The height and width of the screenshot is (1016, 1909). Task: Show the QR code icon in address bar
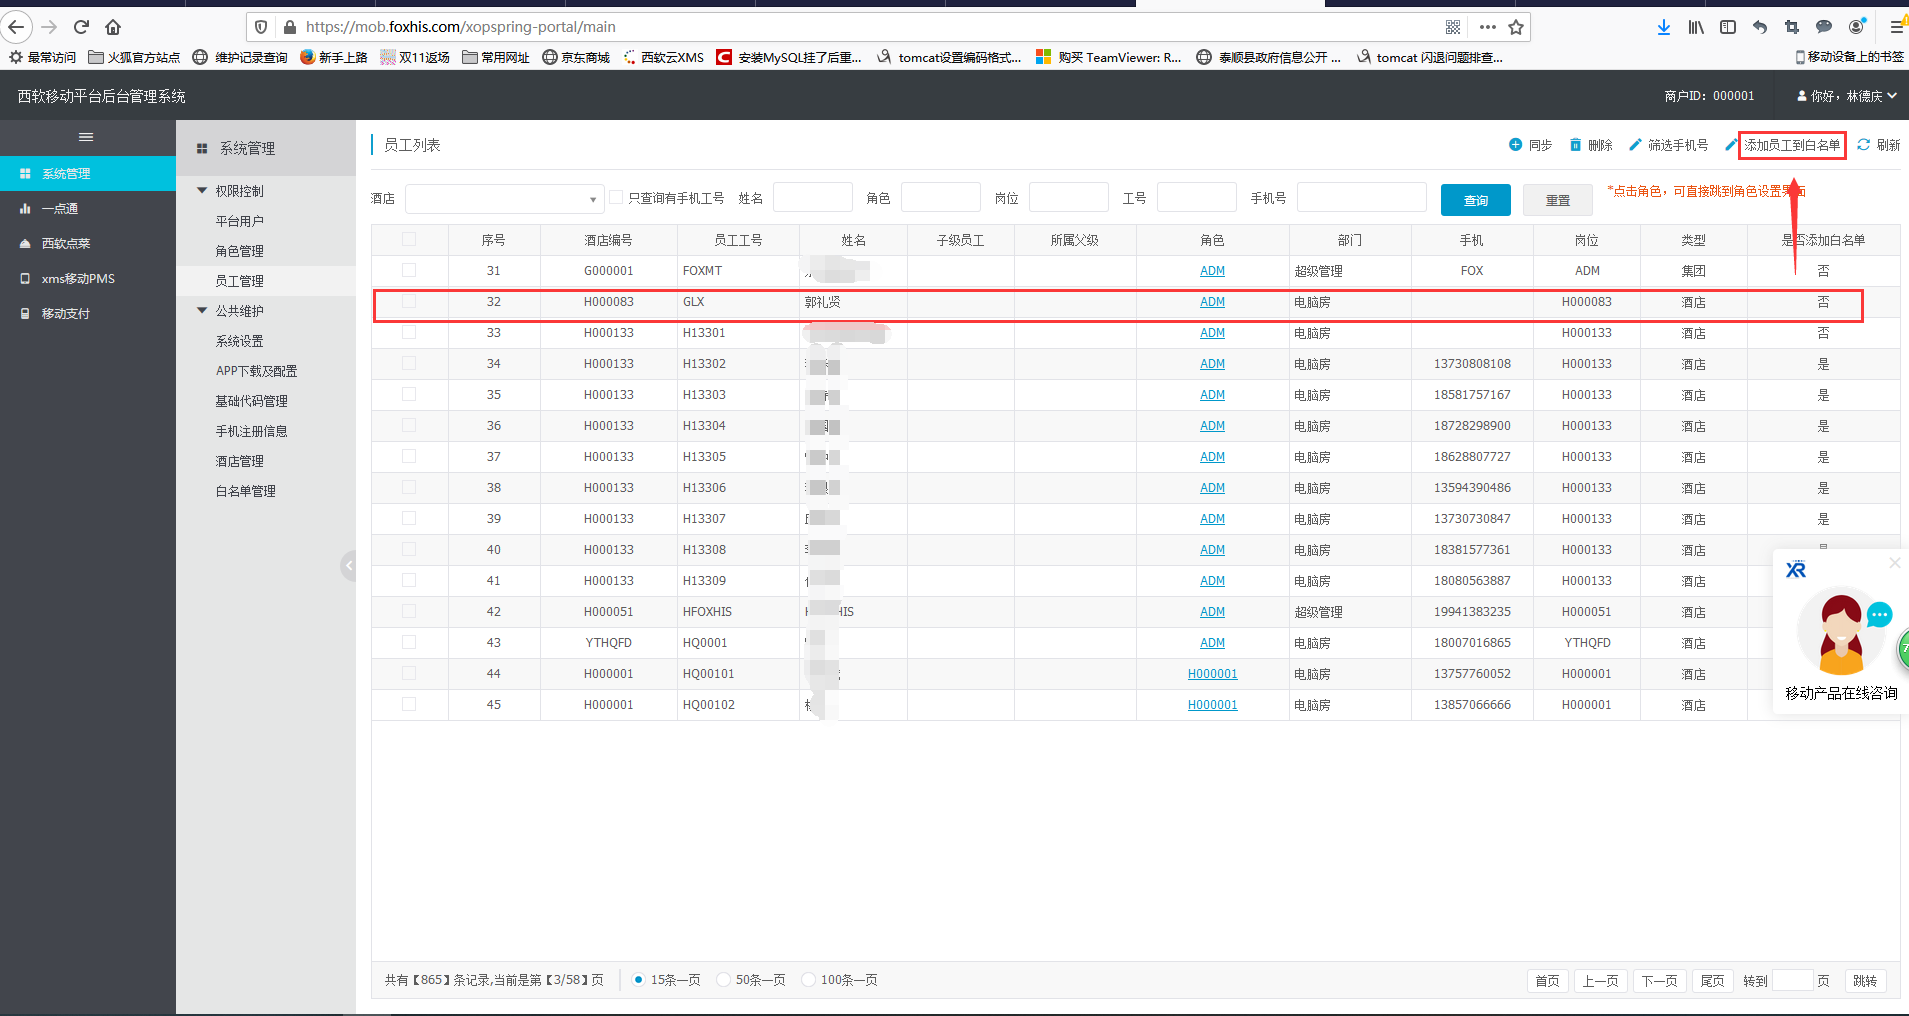[1453, 27]
